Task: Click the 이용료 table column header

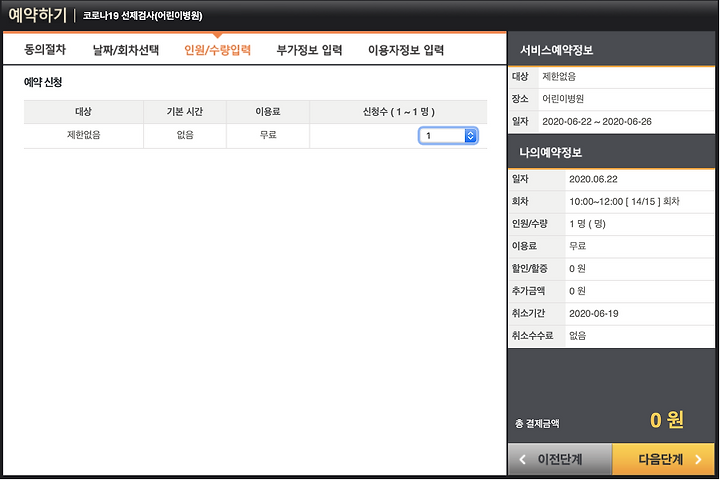Action: point(268,112)
